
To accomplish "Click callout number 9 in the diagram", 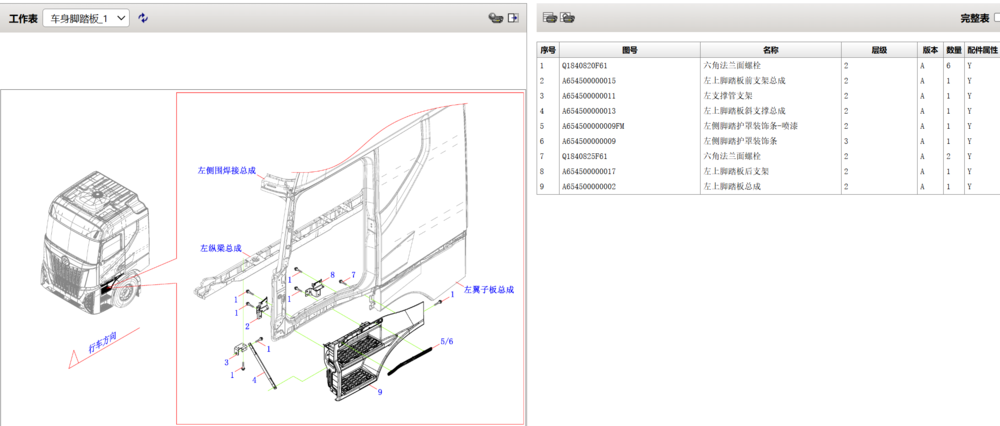I will tap(380, 392).
